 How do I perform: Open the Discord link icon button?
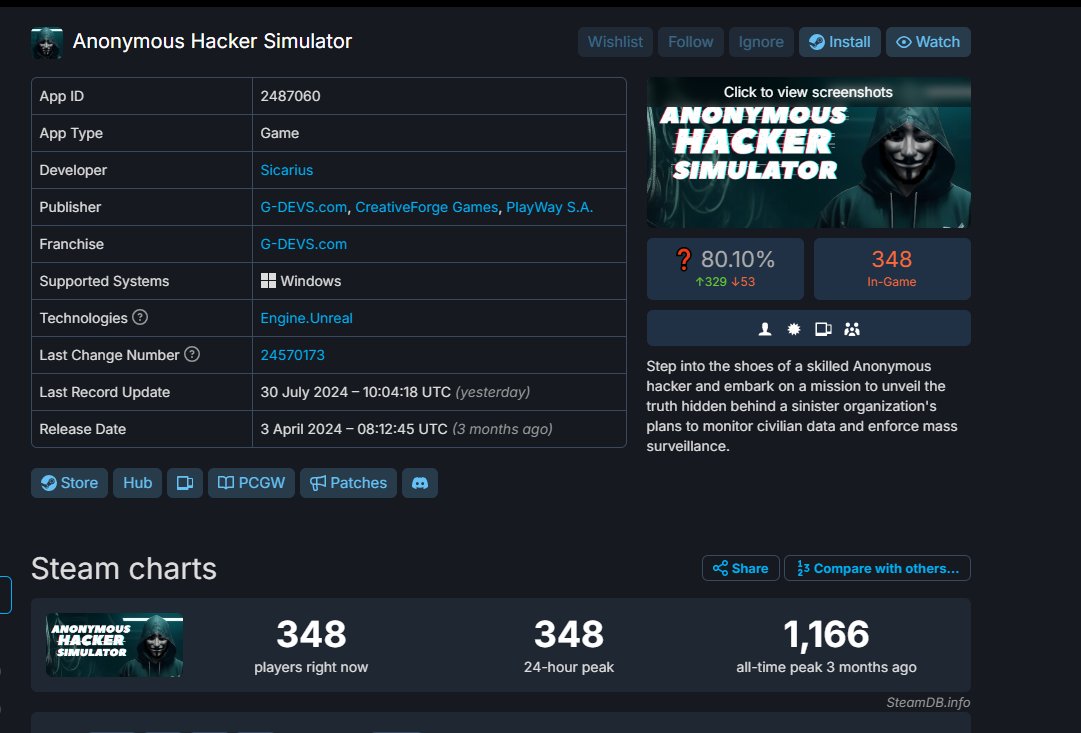click(420, 483)
